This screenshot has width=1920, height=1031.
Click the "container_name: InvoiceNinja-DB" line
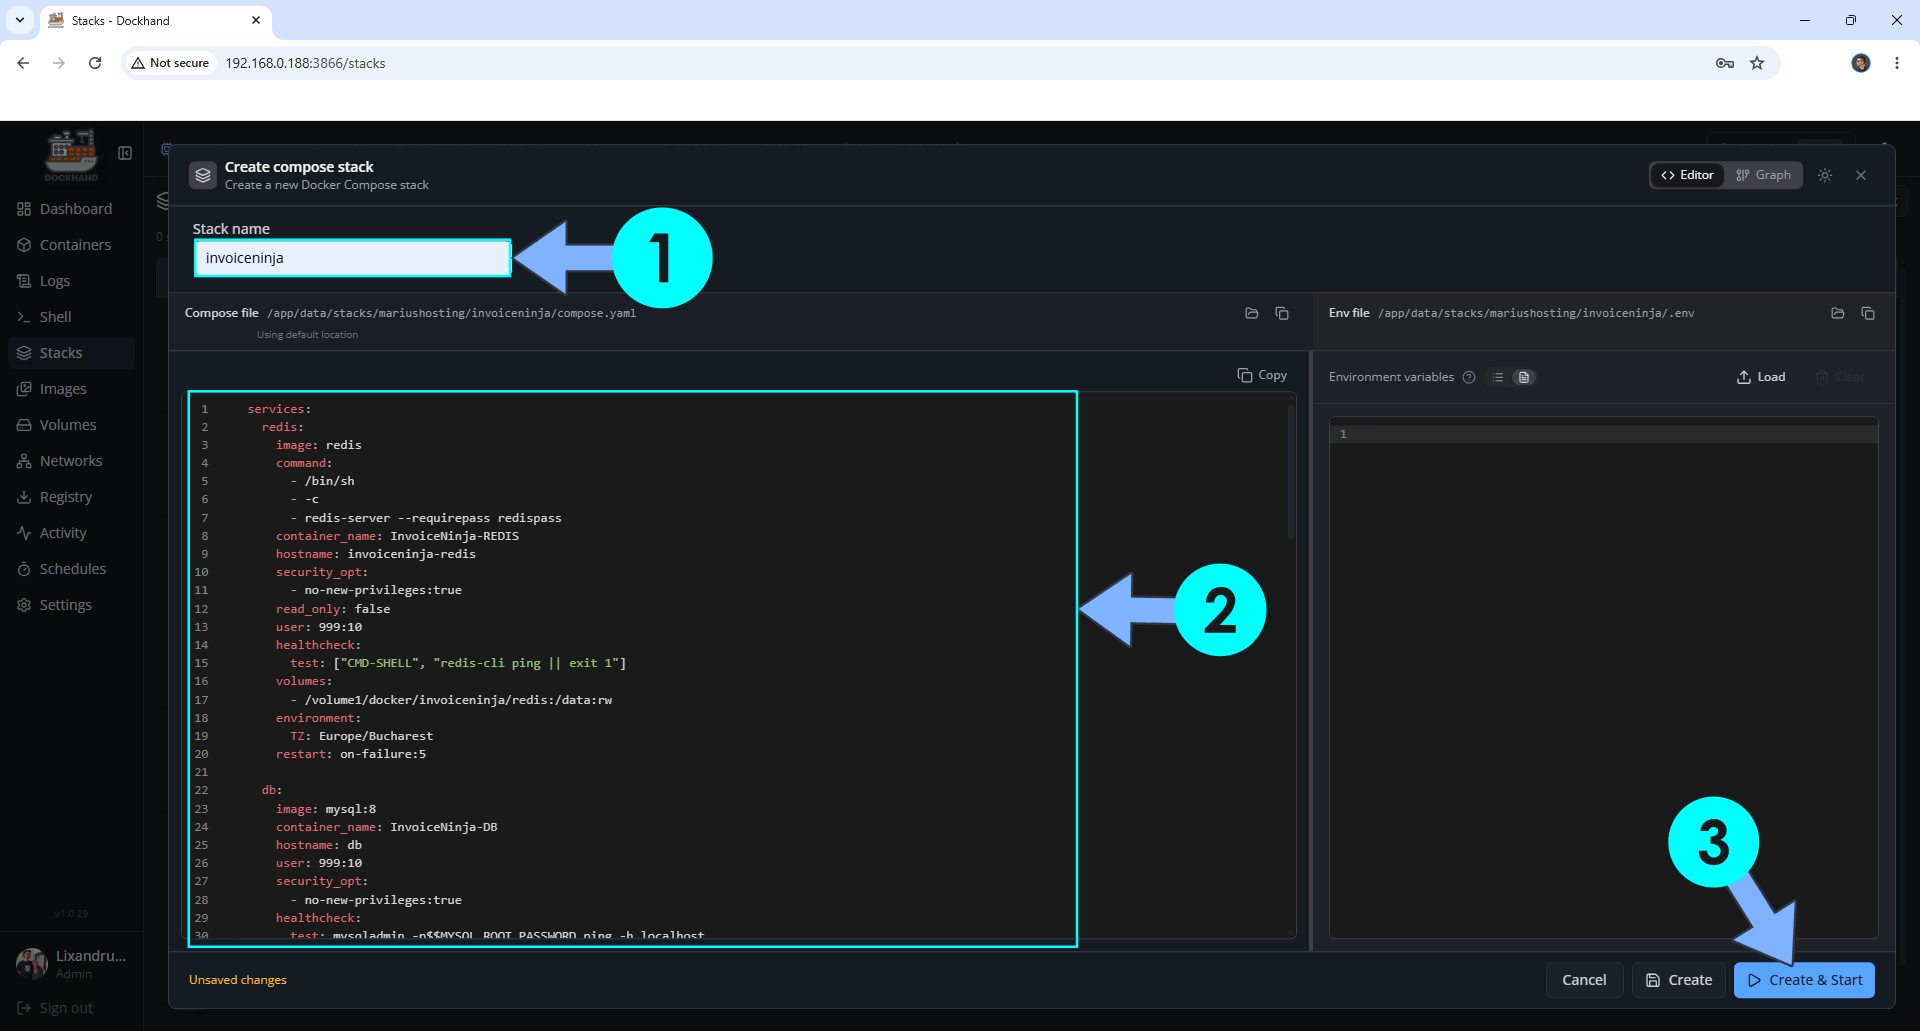[x=386, y=827]
